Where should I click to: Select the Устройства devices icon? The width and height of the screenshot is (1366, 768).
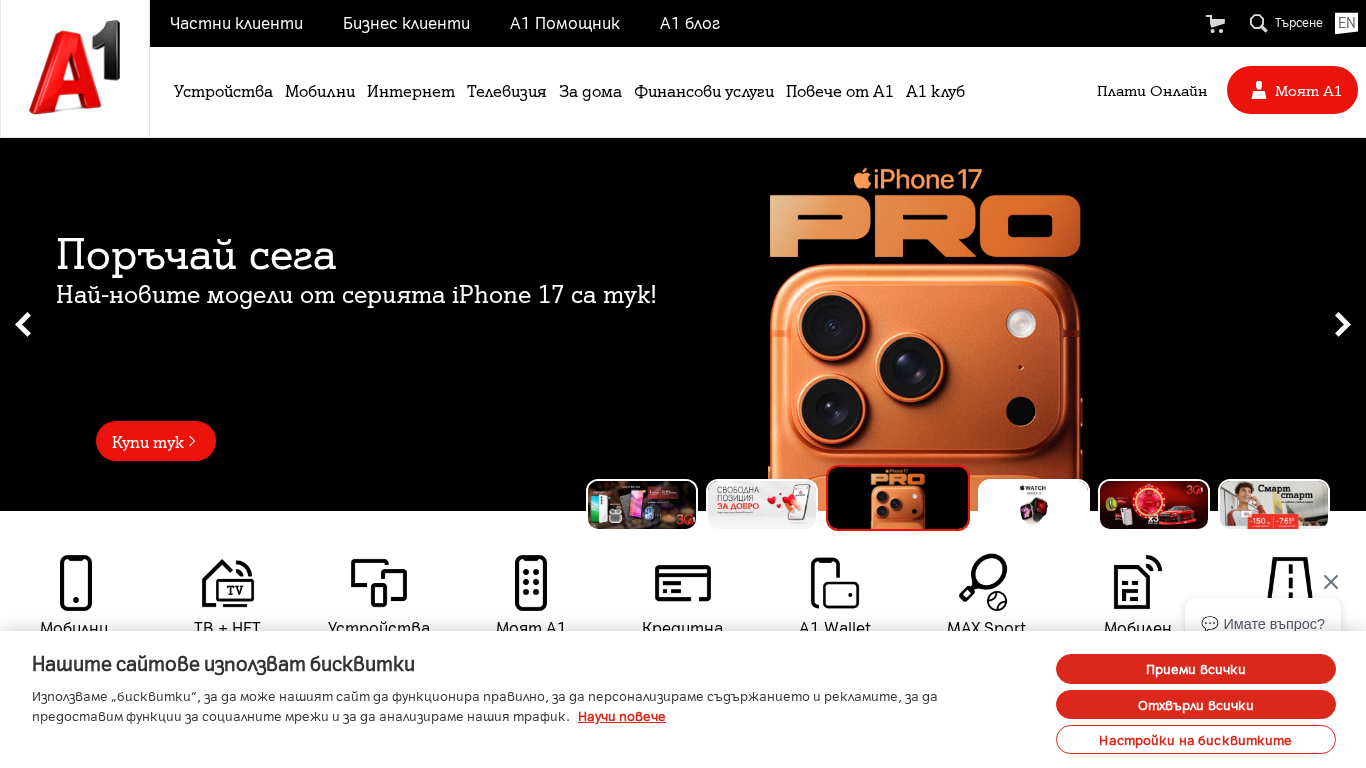pyautogui.click(x=379, y=583)
